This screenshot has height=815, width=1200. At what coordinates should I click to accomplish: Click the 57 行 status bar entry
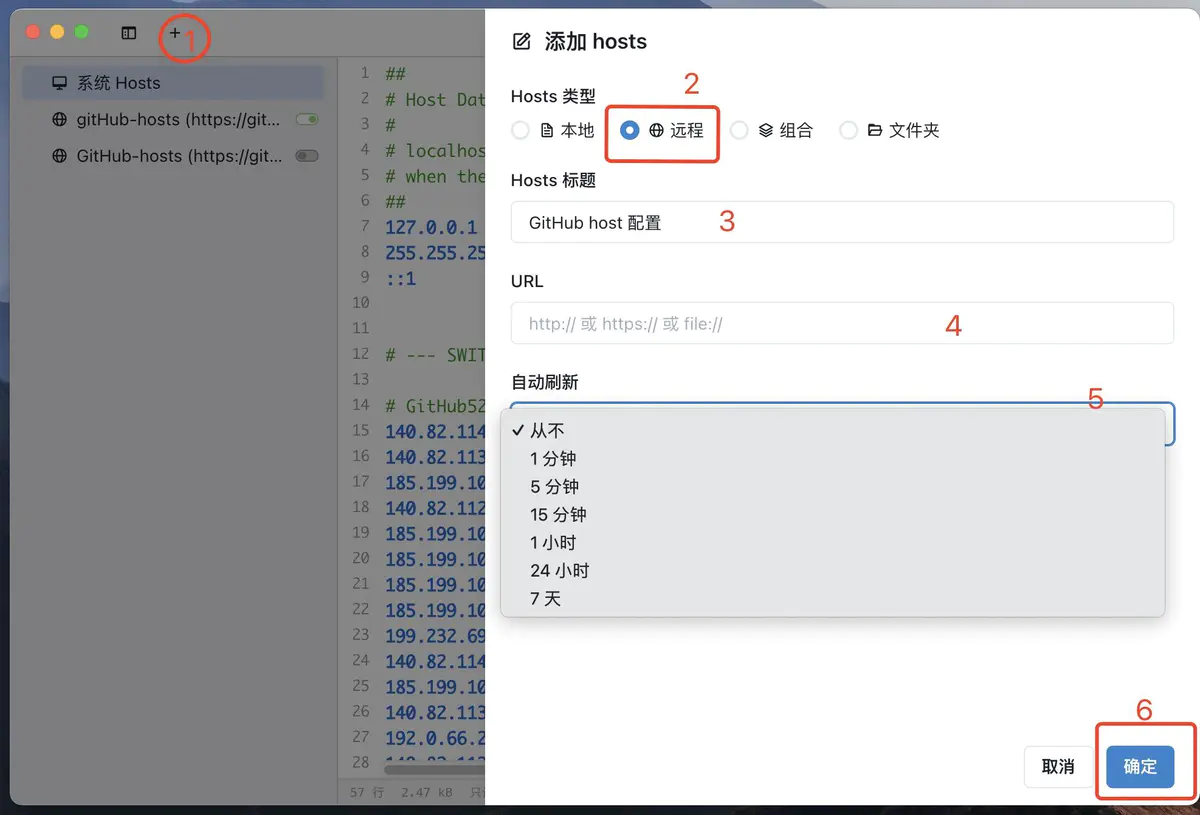click(366, 792)
